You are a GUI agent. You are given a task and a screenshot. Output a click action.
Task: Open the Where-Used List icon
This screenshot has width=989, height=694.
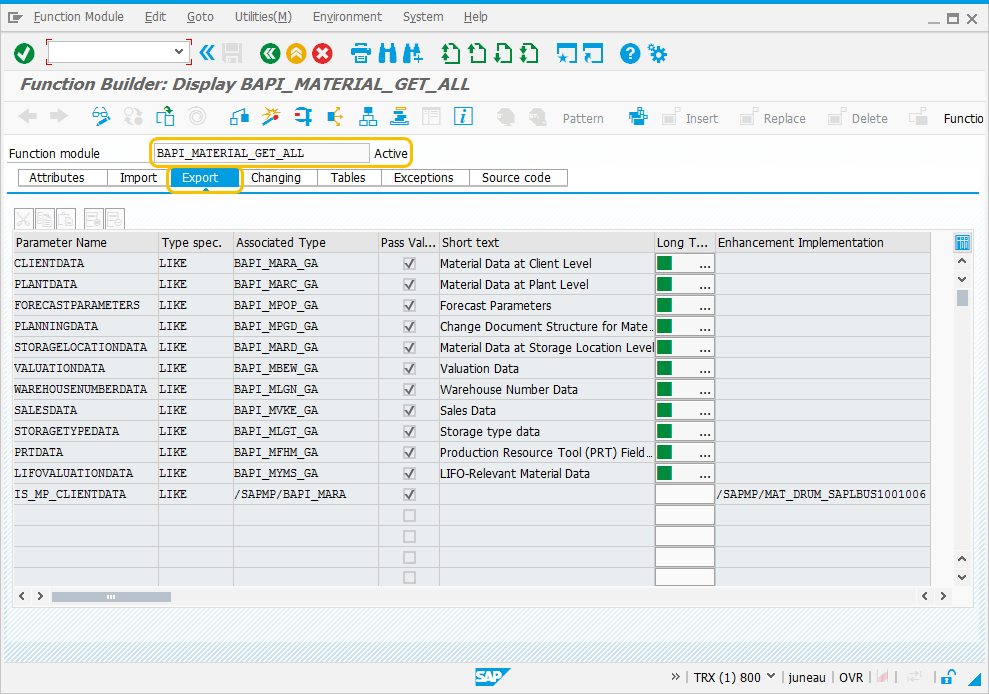pyautogui.click(x=335, y=117)
